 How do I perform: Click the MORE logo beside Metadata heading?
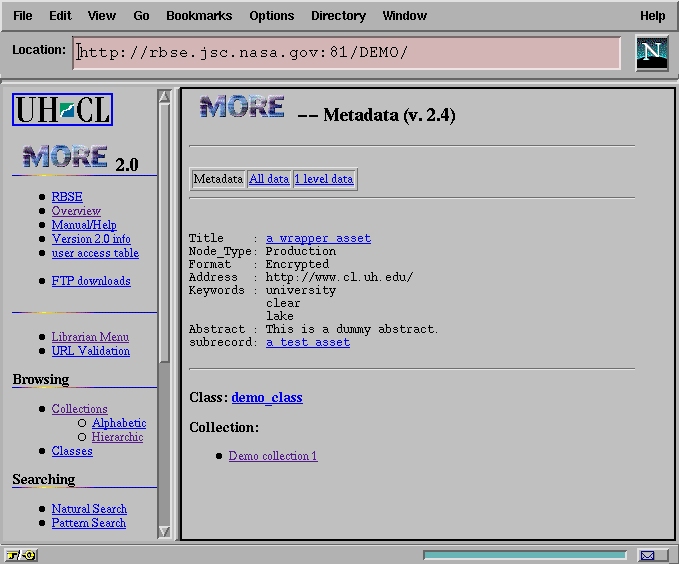(241, 108)
